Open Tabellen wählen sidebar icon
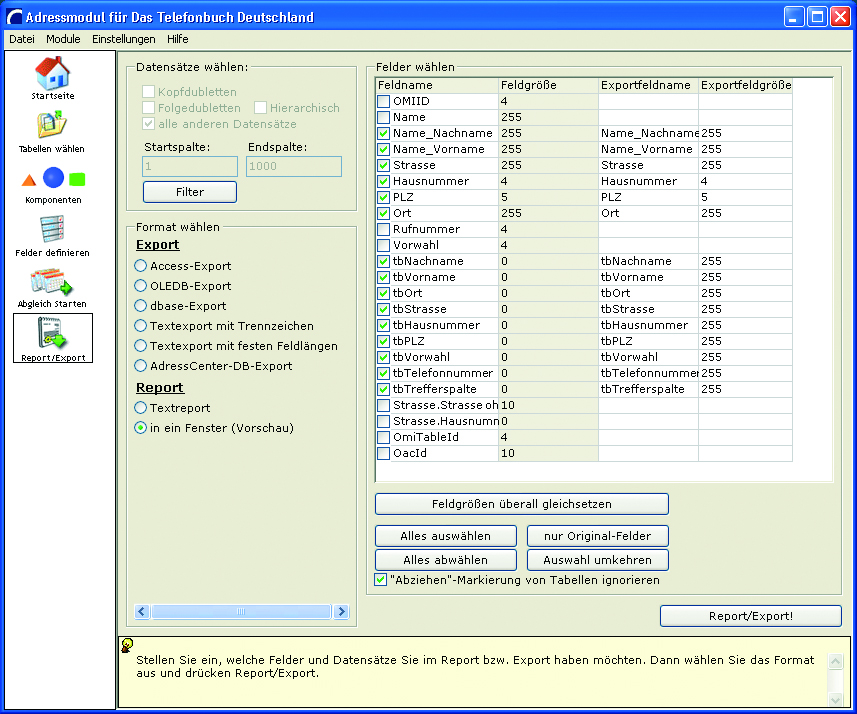Screen dimensions: 857x714 click(x=52, y=125)
